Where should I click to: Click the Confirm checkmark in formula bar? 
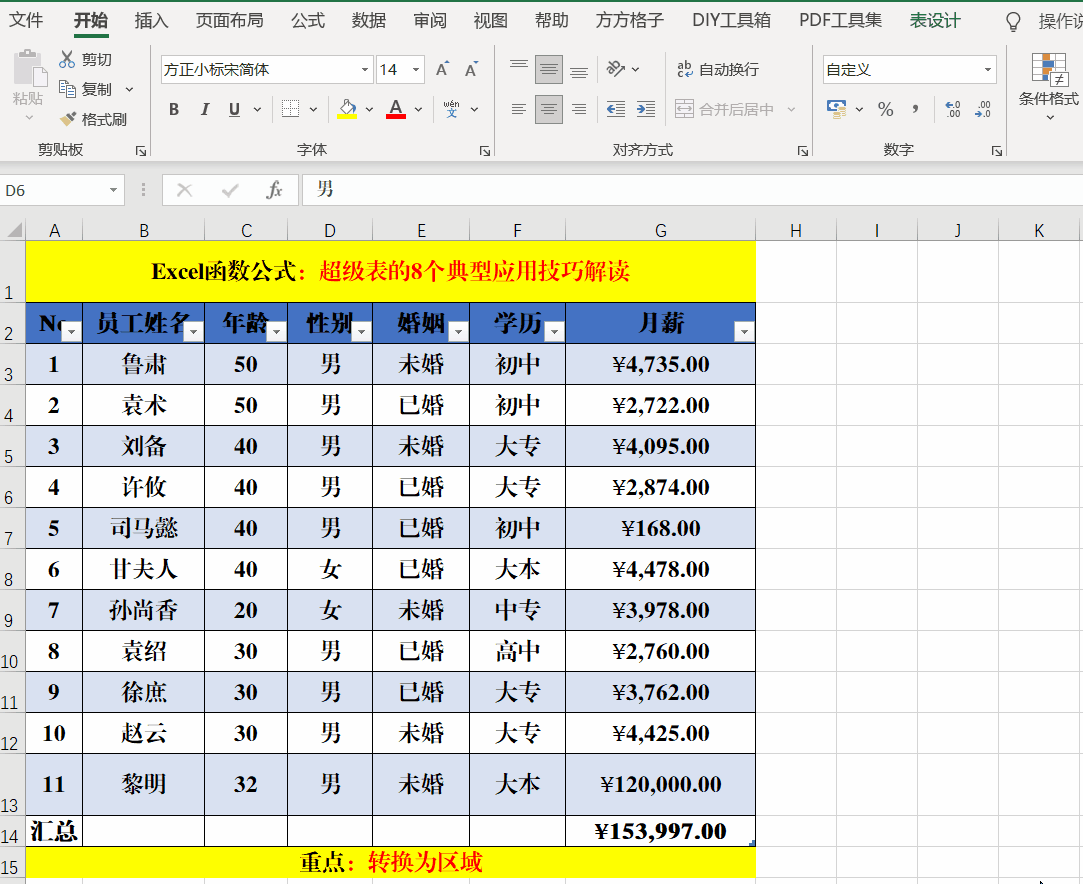coord(230,190)
